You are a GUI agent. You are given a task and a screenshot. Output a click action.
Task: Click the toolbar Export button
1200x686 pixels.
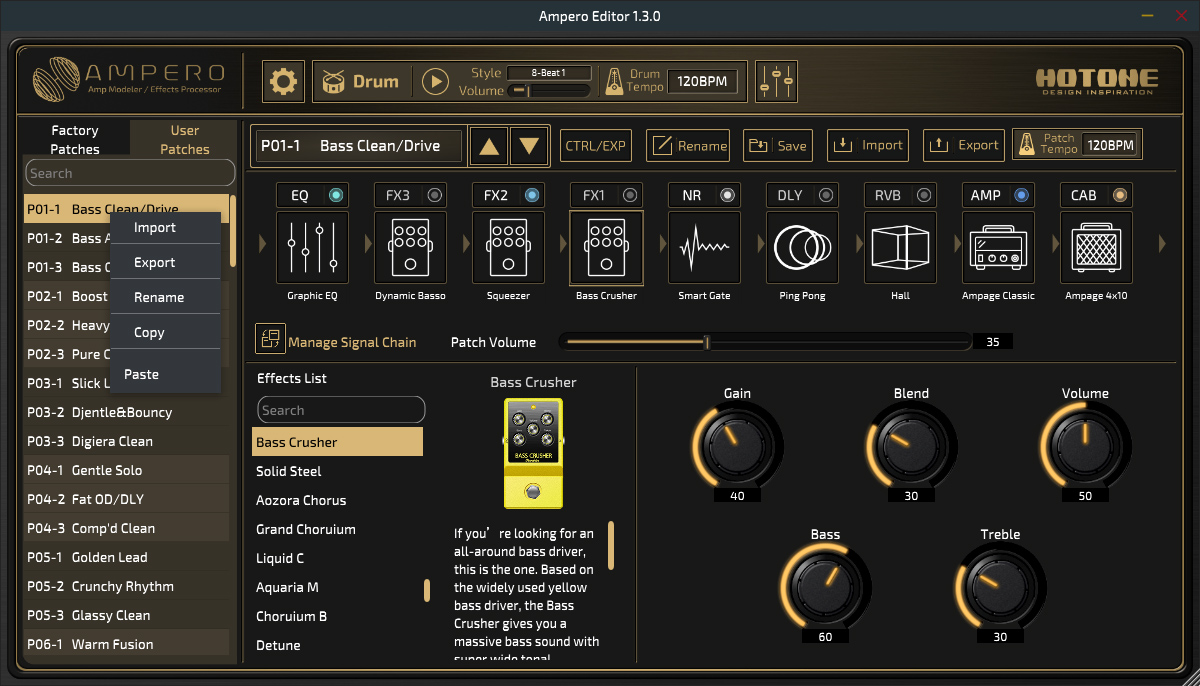[964, 145]
